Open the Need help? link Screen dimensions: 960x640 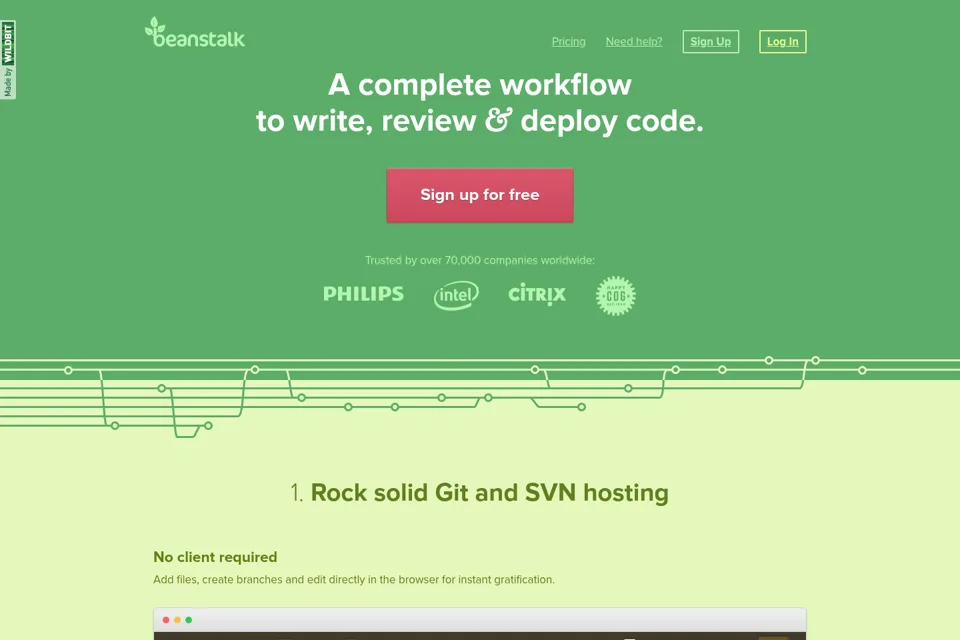point(634,42)
